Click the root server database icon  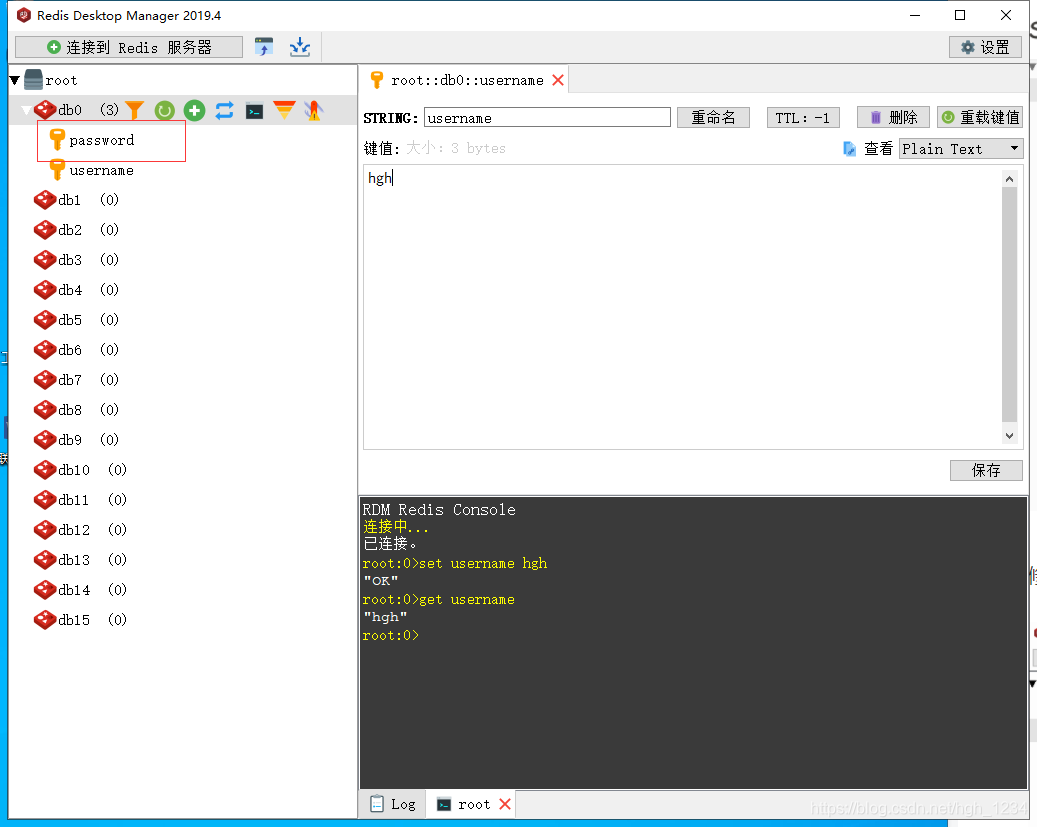click(x=33, y=80)
